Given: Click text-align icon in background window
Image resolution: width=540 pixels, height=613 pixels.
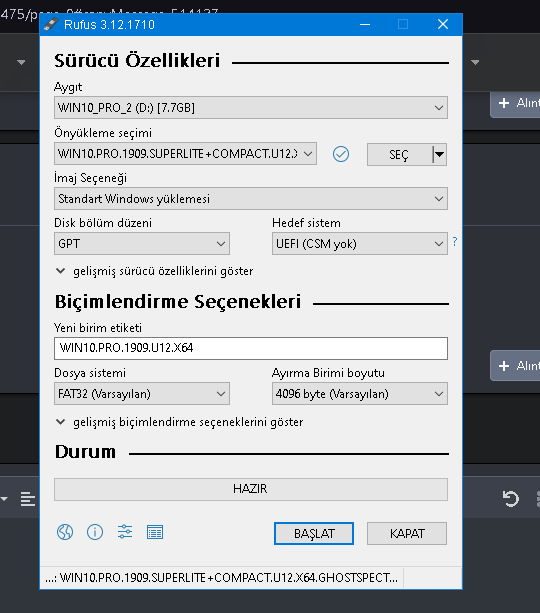Looking at the screenshot, I should click(28, 499).
